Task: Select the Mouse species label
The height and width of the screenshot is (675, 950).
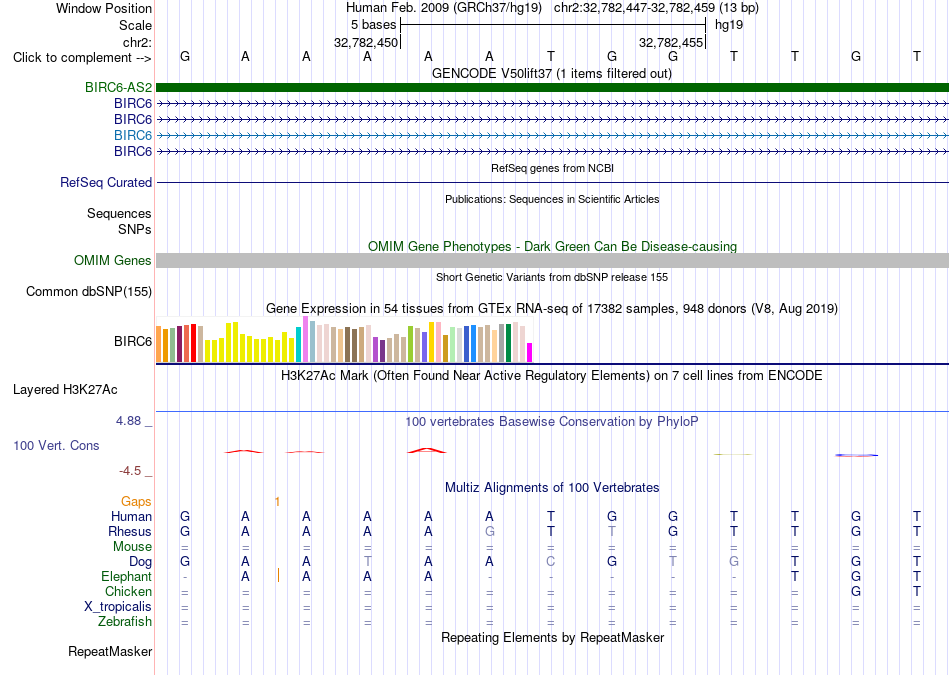Action: (x=132, y=547)
